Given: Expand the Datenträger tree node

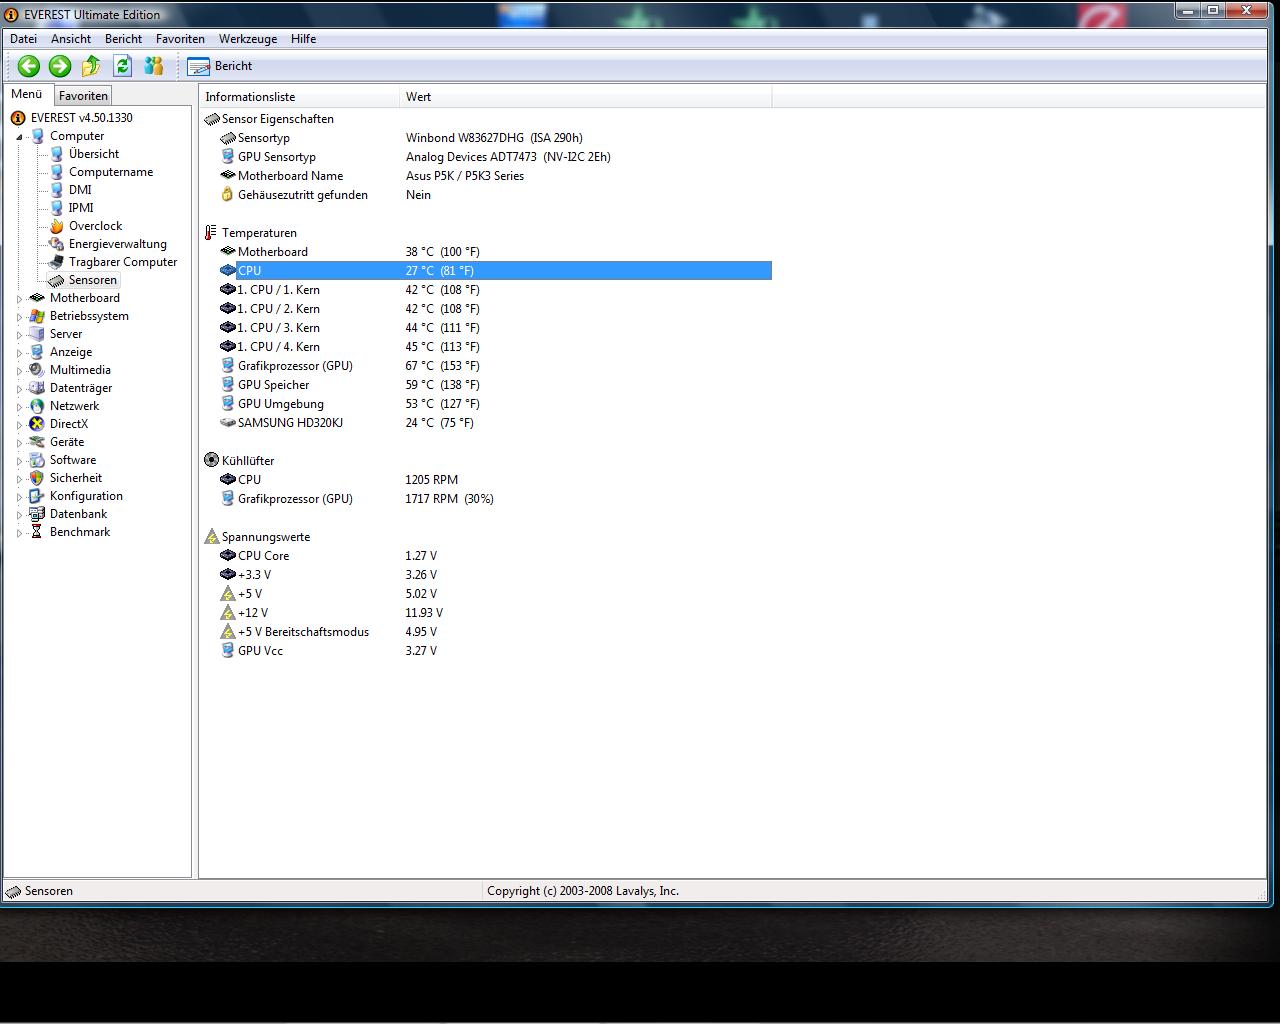Looking at the screenshot, I should tap(19, 389).
